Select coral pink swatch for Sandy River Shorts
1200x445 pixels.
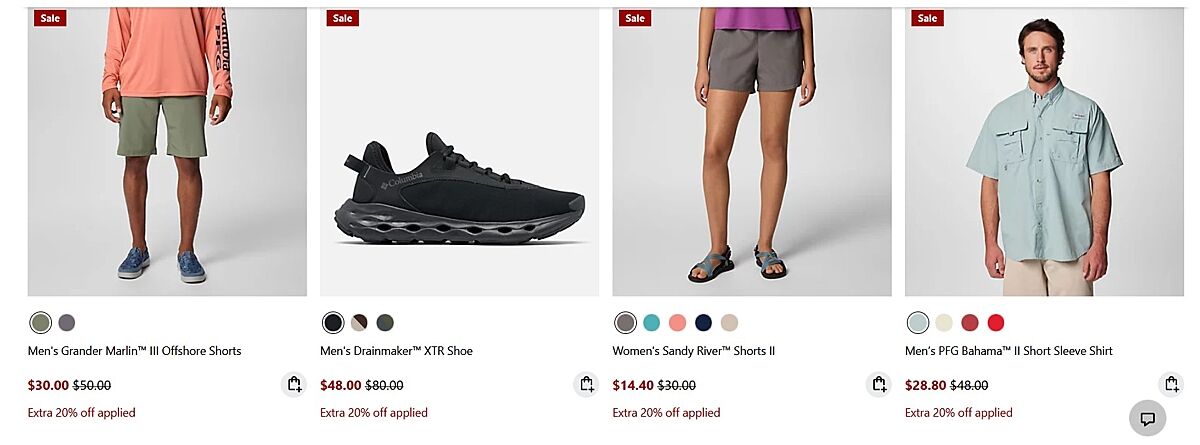(x=677, y=322)
